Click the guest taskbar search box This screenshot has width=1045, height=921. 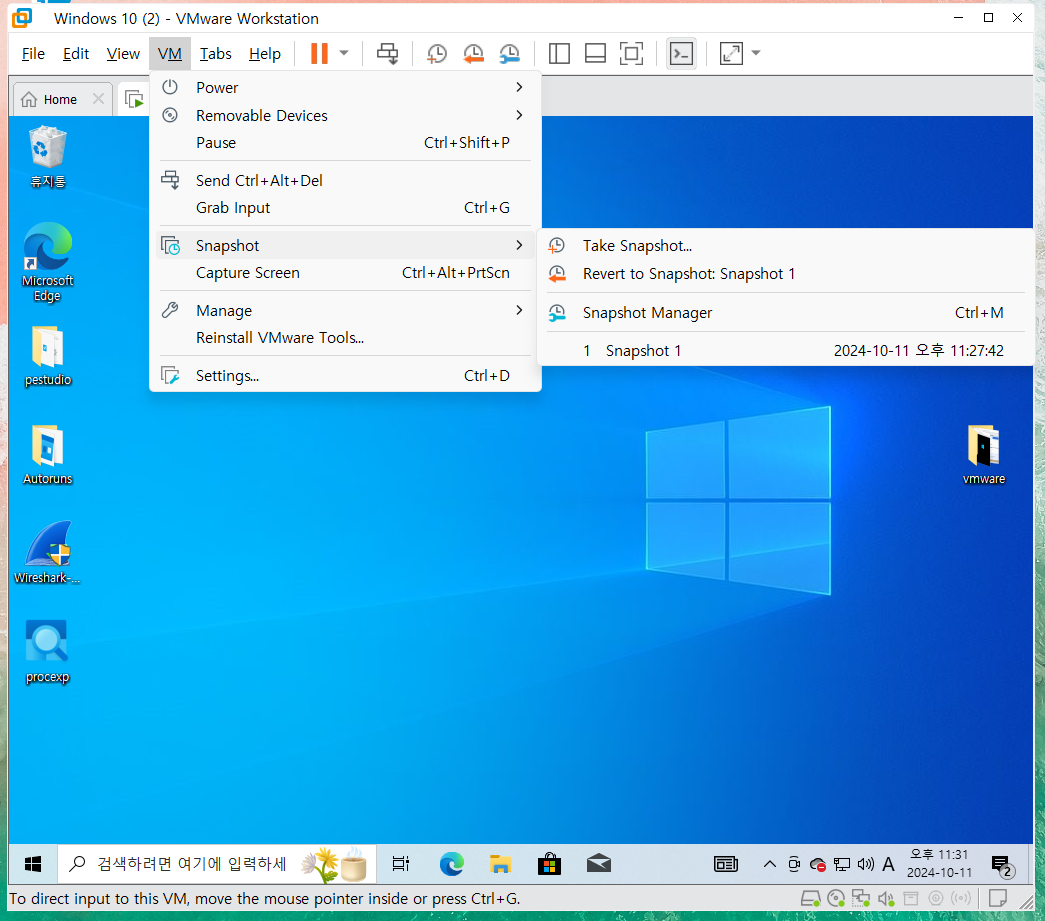pos(217,864)
